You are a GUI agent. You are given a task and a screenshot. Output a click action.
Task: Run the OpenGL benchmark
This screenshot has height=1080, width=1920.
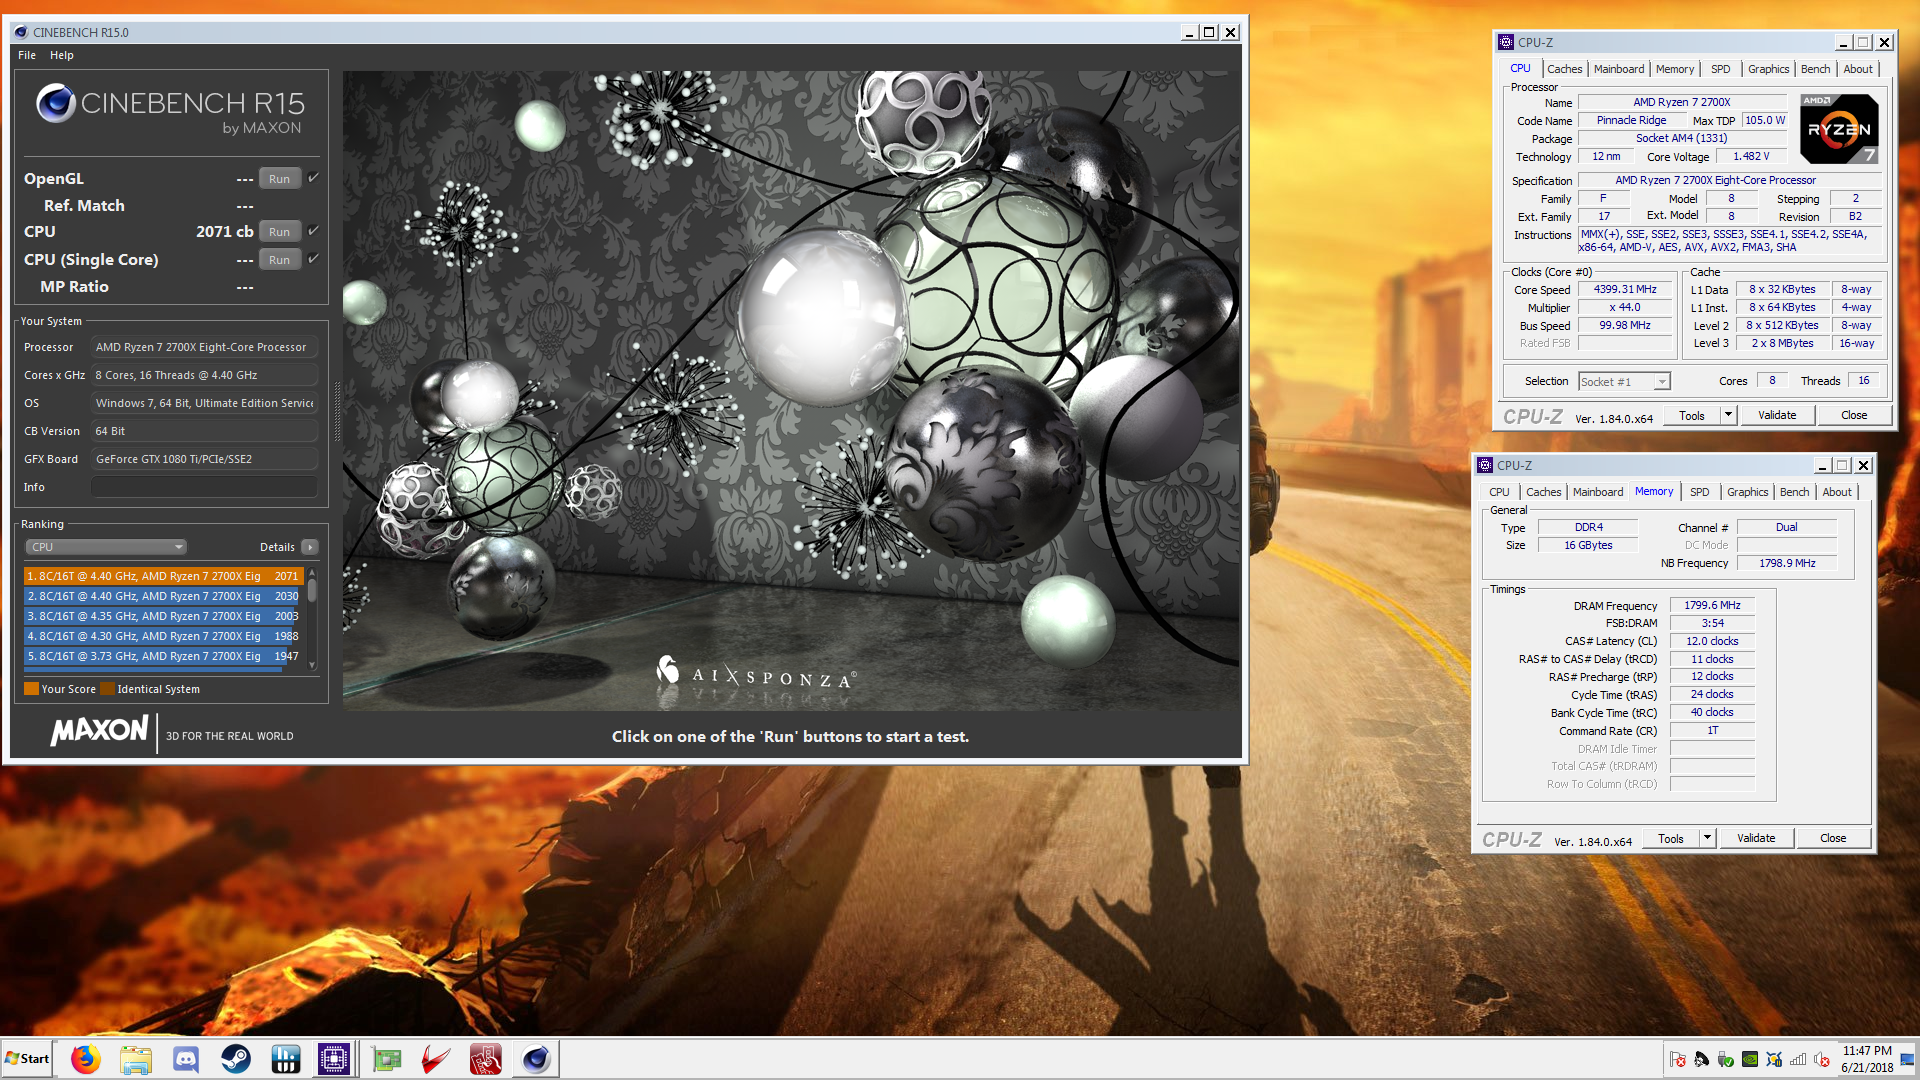click(x=280, y=179)
